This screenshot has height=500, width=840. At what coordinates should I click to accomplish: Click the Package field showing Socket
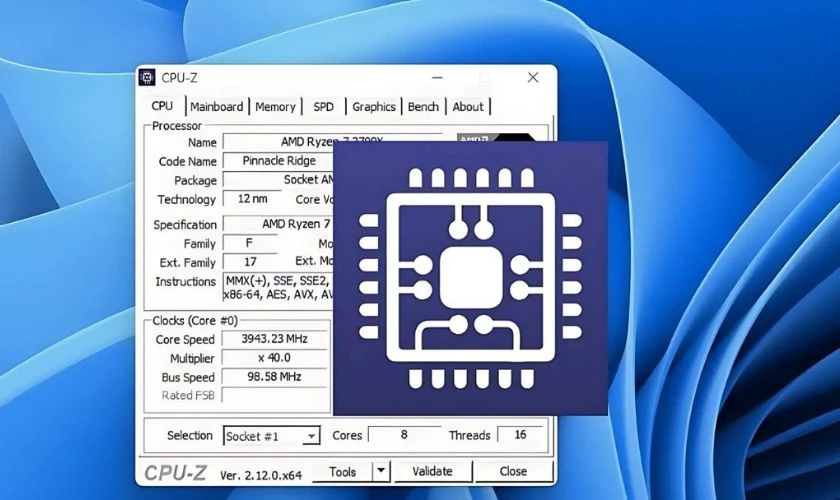[x=278, y=180]
